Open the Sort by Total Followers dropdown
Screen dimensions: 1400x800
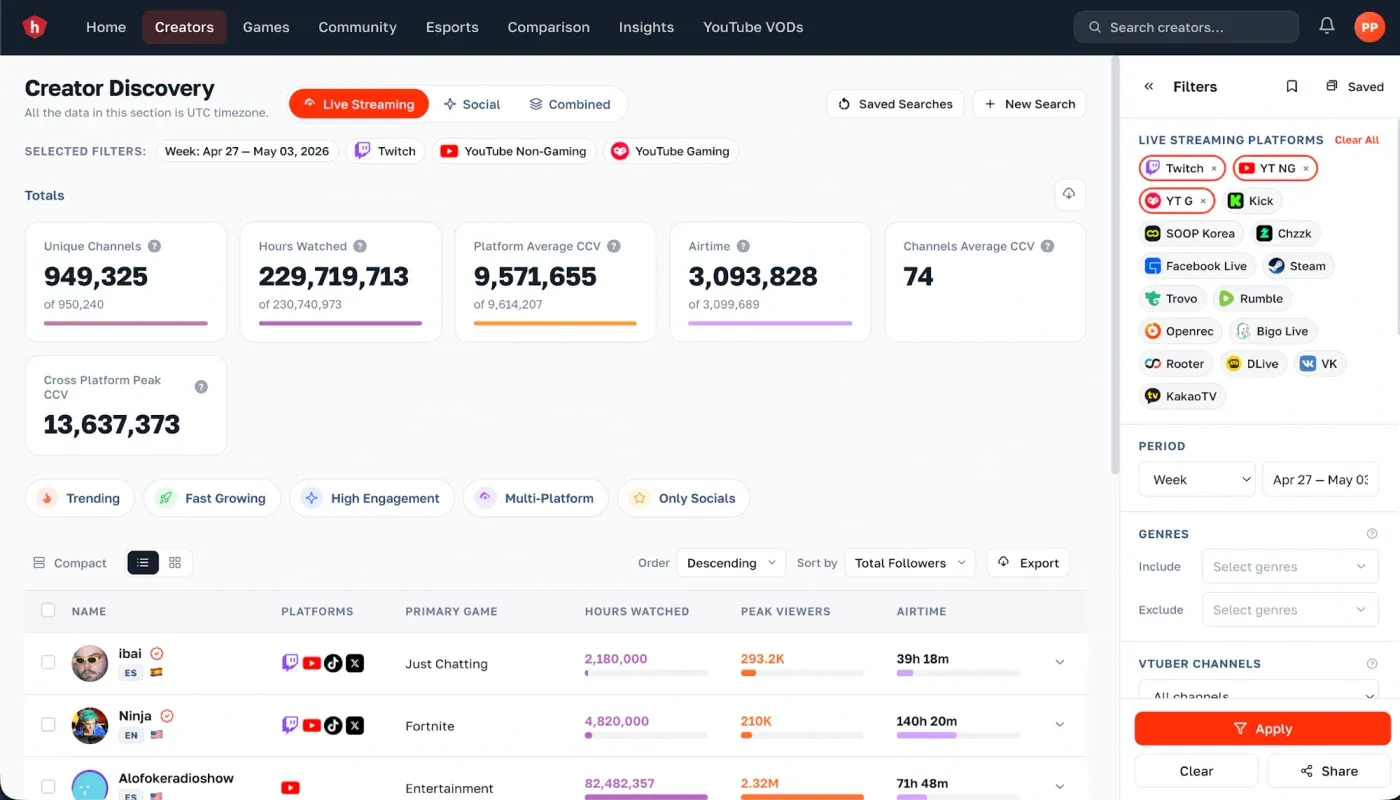click(910, 563)
